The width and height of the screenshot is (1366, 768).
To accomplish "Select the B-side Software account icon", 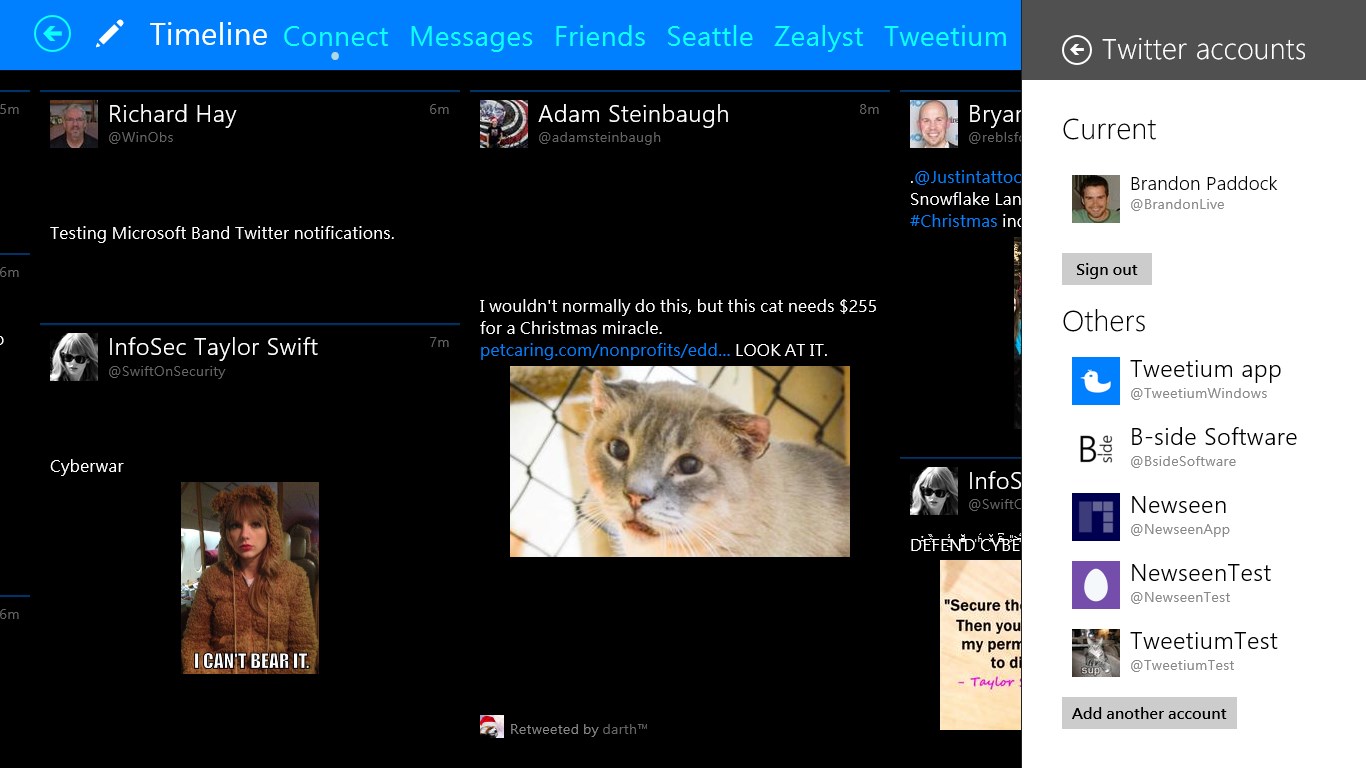I will tap(1095, 449).
